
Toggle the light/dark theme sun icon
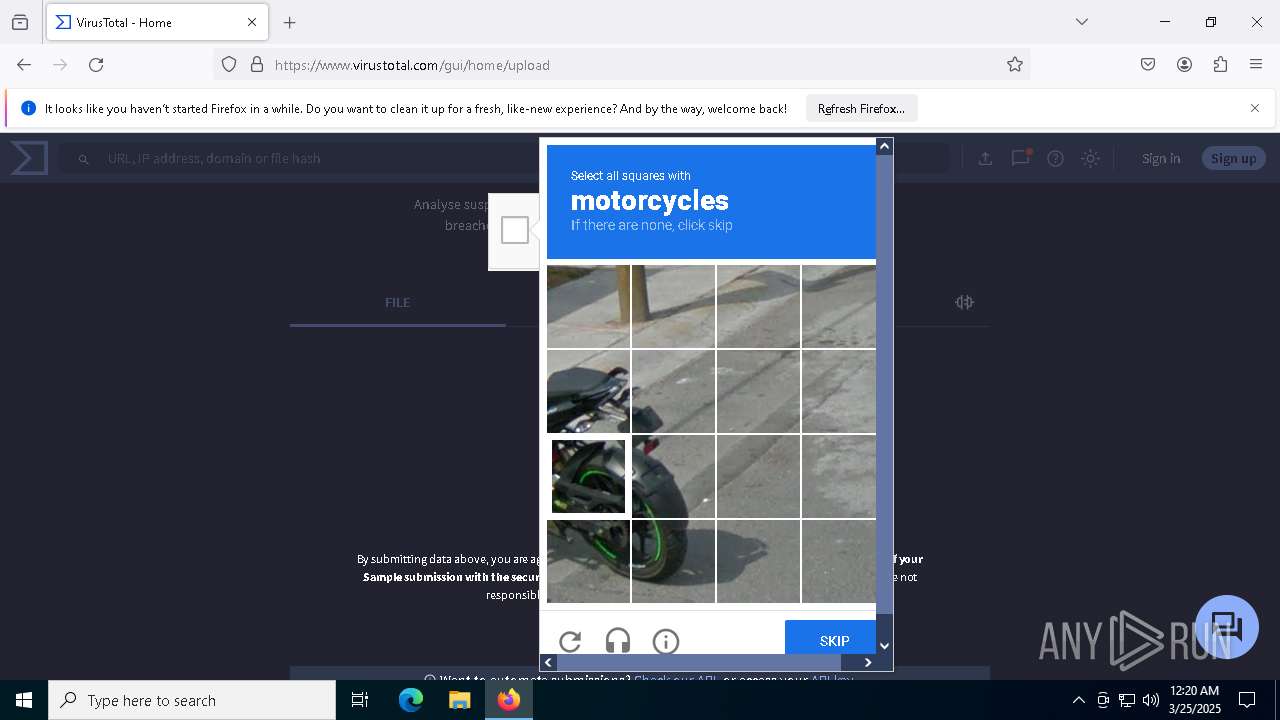(x=1090, y=158)
